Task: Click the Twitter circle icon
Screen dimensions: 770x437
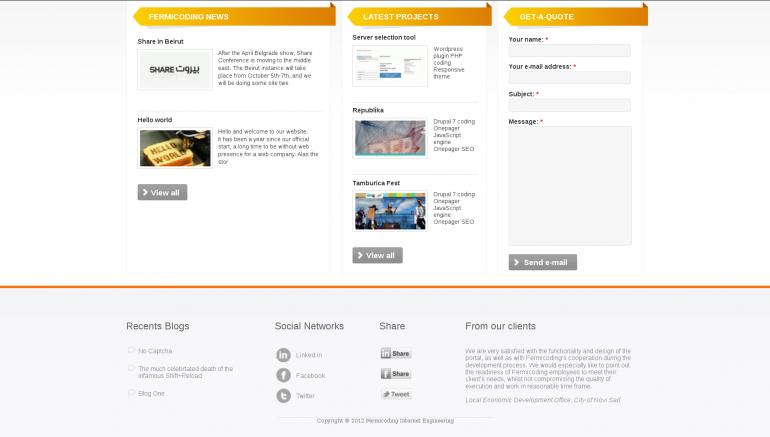Action: 283,396
